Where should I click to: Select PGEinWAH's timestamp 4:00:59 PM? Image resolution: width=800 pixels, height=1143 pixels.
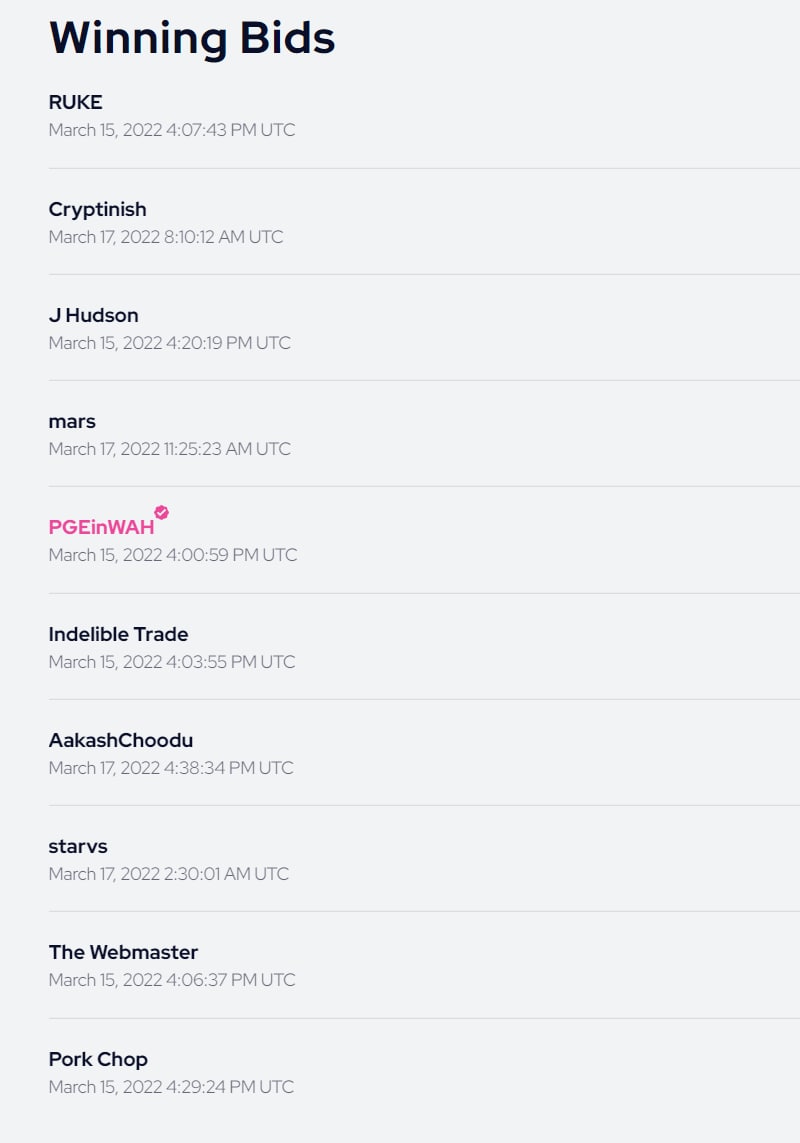pyautogui.click(x=173, y=555)
